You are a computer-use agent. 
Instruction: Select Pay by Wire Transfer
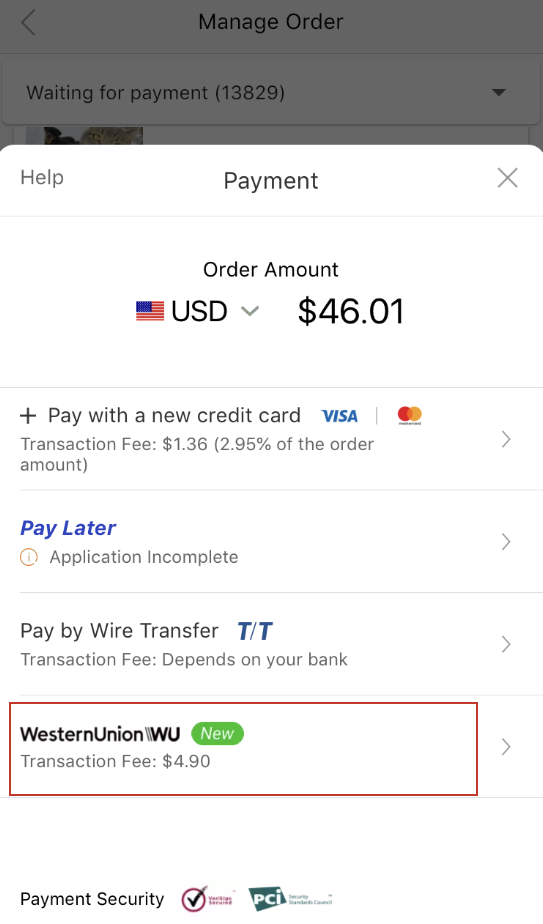pyautogui.click(x=271, y=644)
